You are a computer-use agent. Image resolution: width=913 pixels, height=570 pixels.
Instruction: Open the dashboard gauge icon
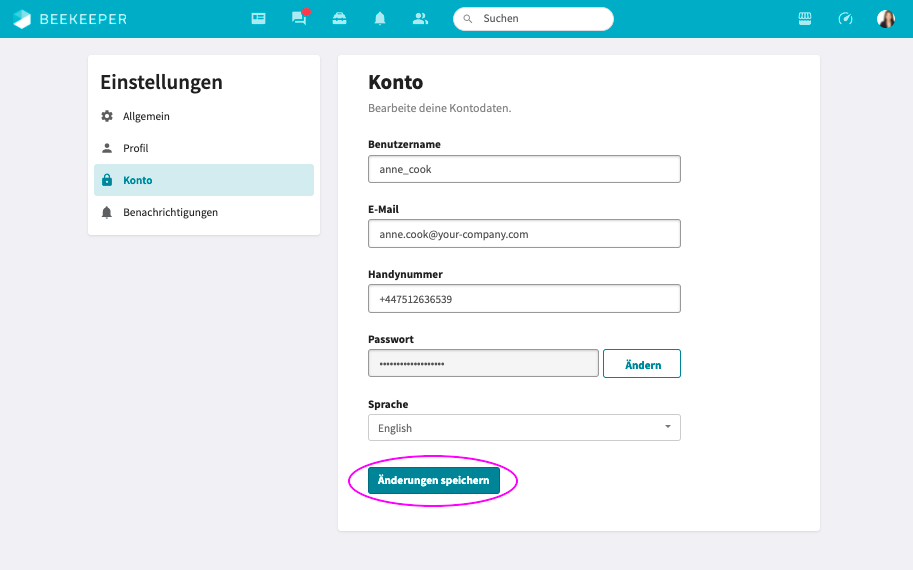tap(845, 19)
